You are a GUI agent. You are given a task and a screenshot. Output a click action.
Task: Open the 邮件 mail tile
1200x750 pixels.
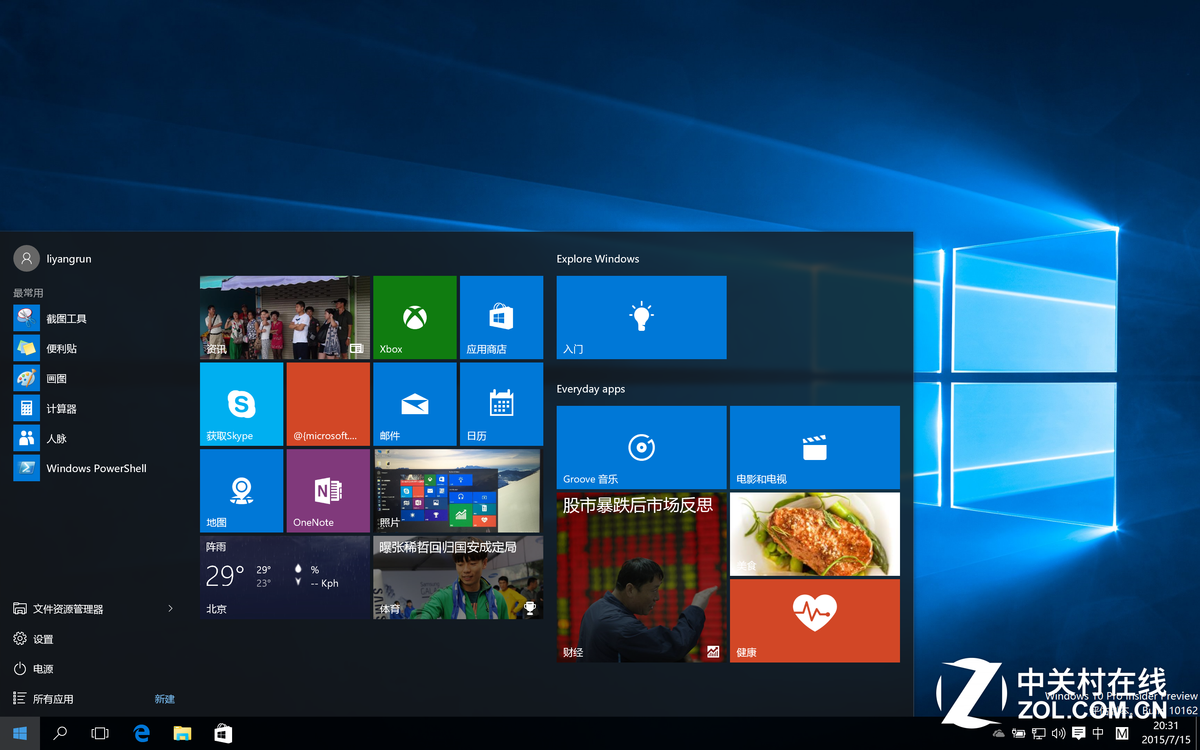[x=414, y=404]
